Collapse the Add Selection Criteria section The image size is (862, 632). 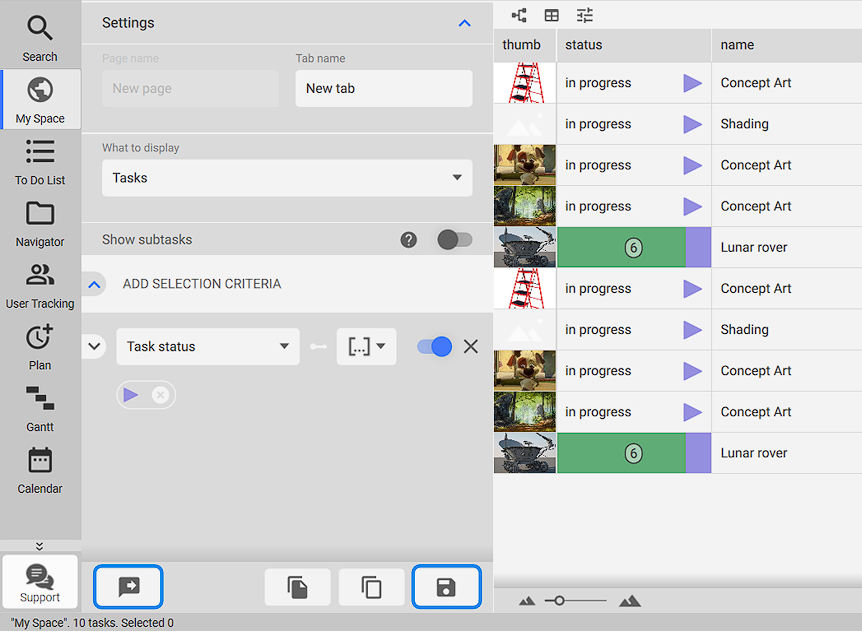[95, 284]
